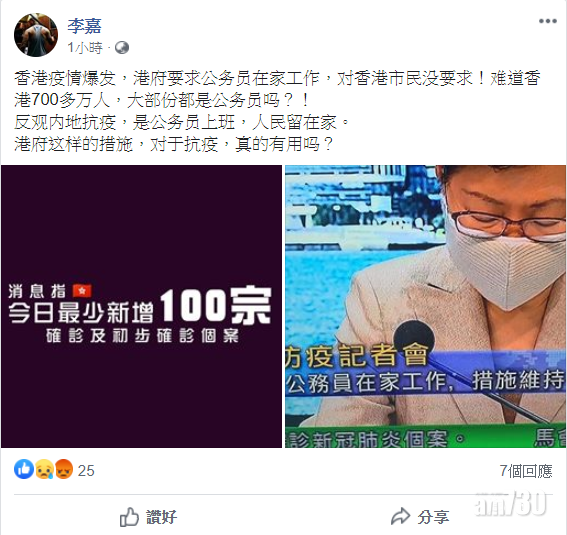This screenshot has width=567, height=535.
Task: Open the press conference TV screenshot image
Action: [426, 306]
